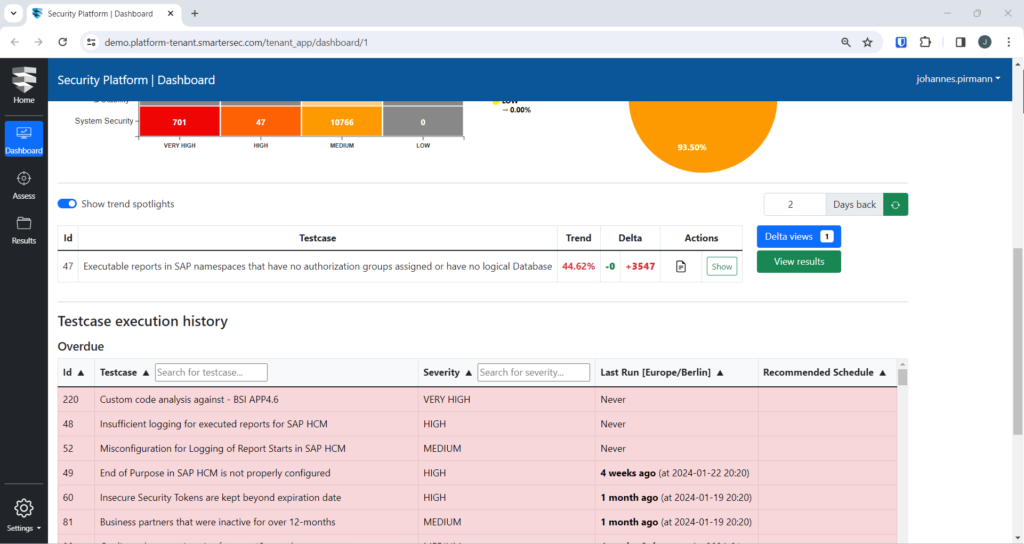
Task: Click the green View results button
Action: tap(799, 262)
